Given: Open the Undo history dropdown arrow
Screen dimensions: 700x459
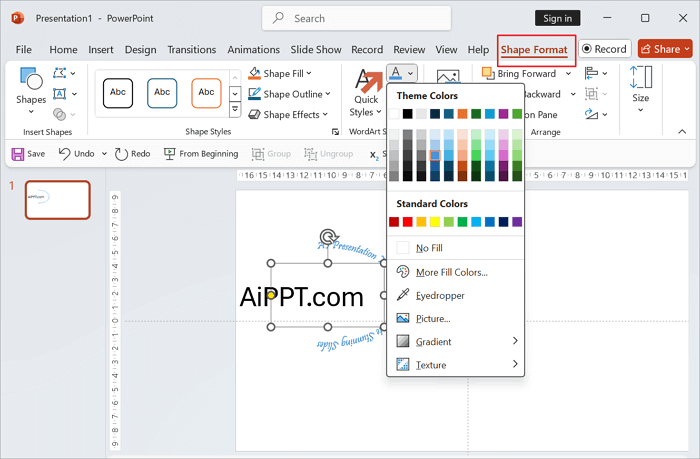Looking at the screenshot, I should [x=104, y=154].
